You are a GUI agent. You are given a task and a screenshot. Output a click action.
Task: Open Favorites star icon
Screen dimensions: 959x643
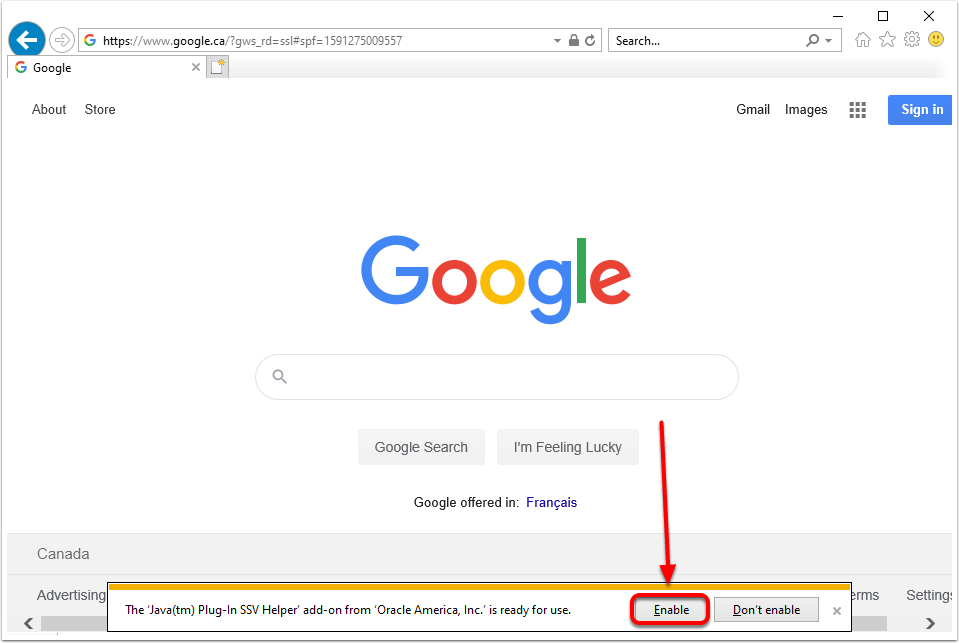click(887, 40)
